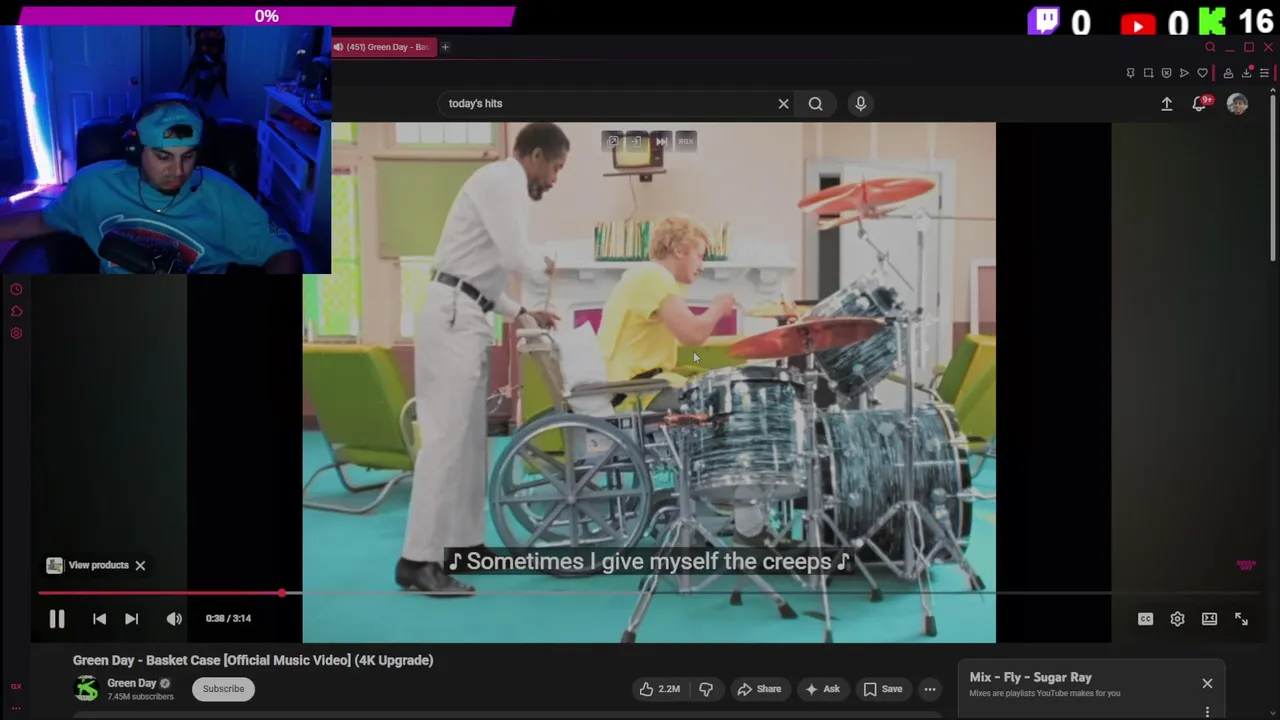Click the Twitch viewer count icon in overlay
1280x720 pixels.
click(1043, 21)
